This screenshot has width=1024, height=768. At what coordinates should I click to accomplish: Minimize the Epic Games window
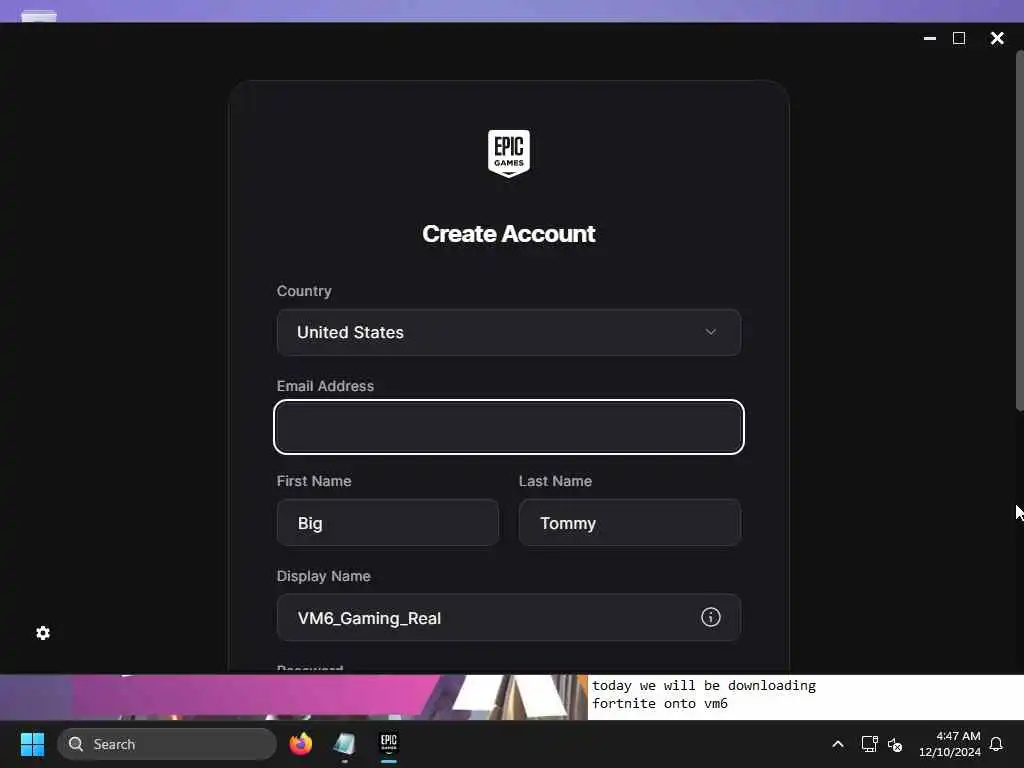click(930, 39)
